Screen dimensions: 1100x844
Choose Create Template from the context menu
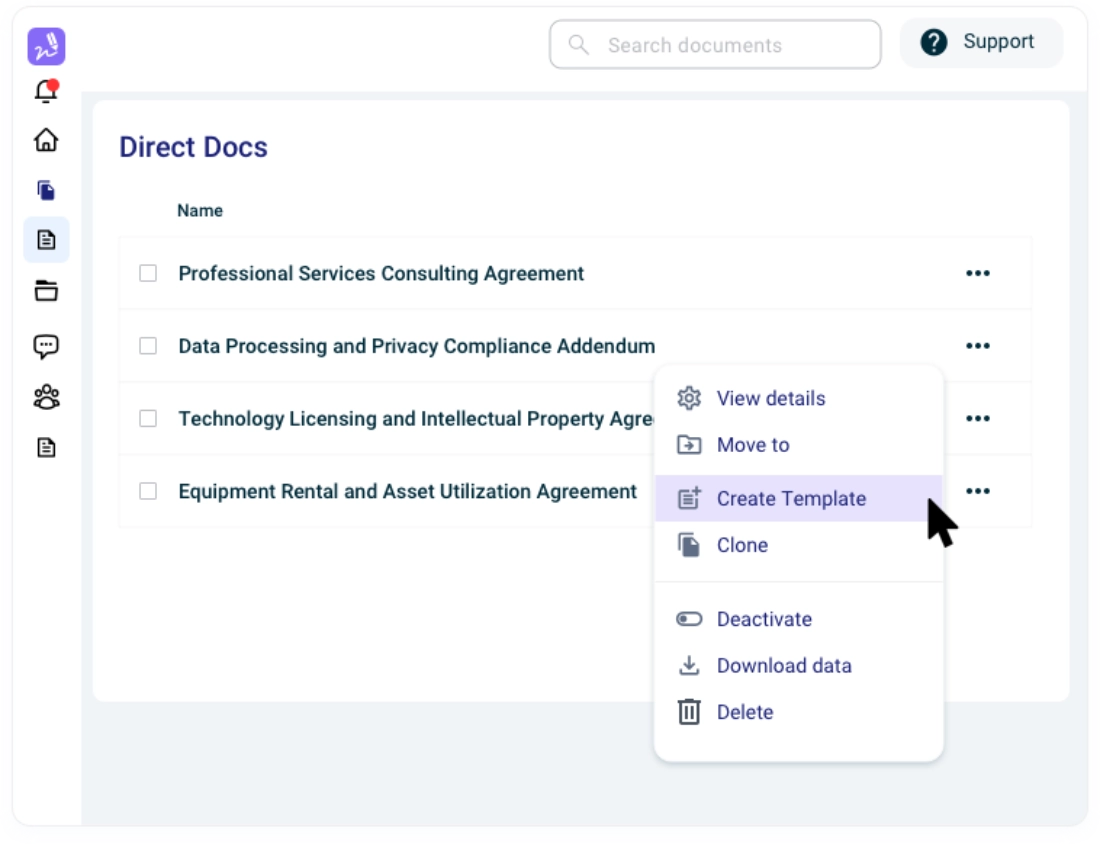click(790, 498)
